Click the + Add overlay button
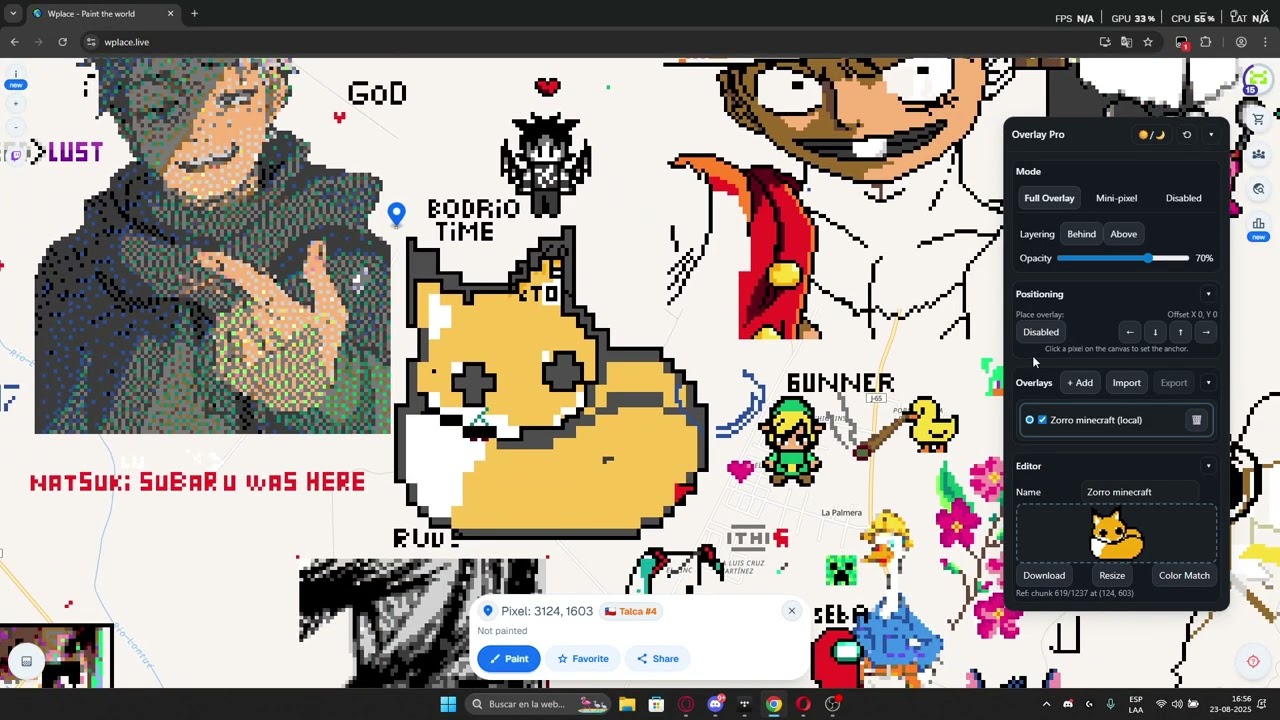 (1080, 383)
